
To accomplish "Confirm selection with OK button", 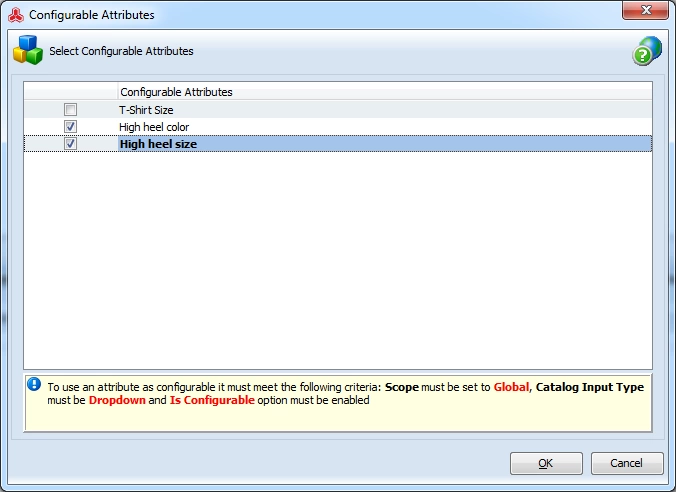I will pos(546,463).
